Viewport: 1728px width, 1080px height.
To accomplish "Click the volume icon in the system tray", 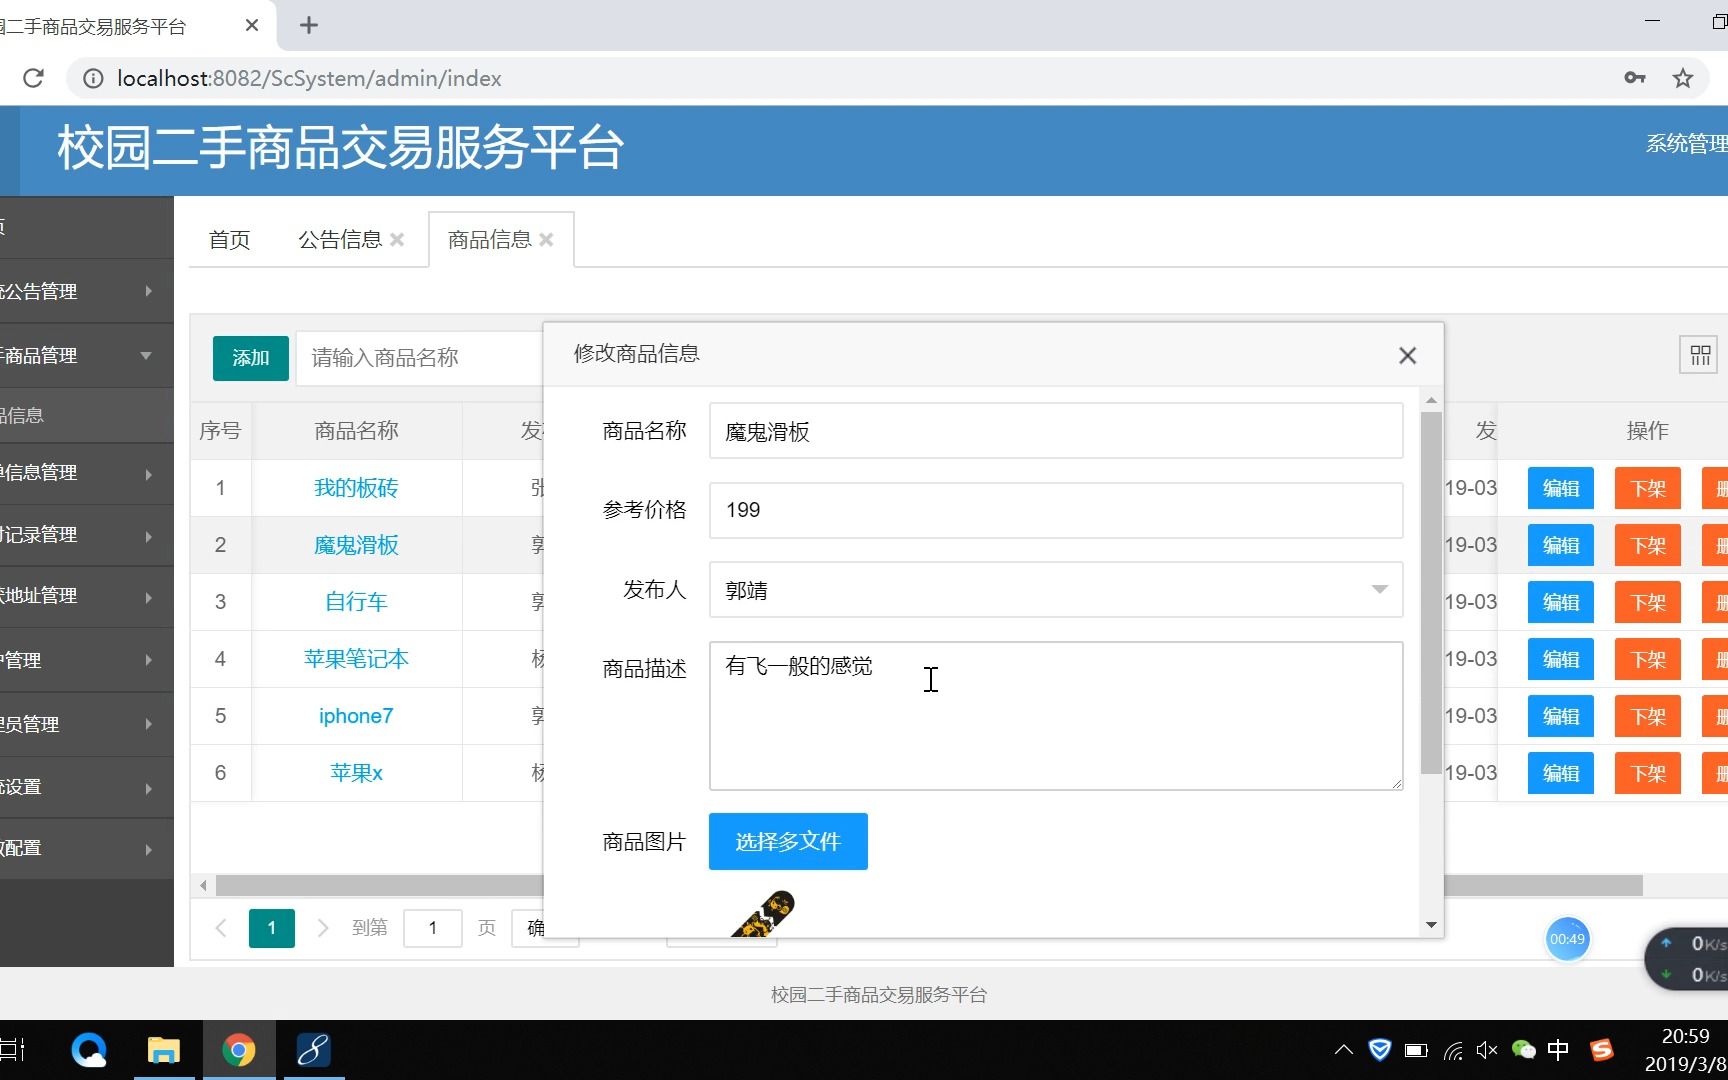I will [1486, 1049].
